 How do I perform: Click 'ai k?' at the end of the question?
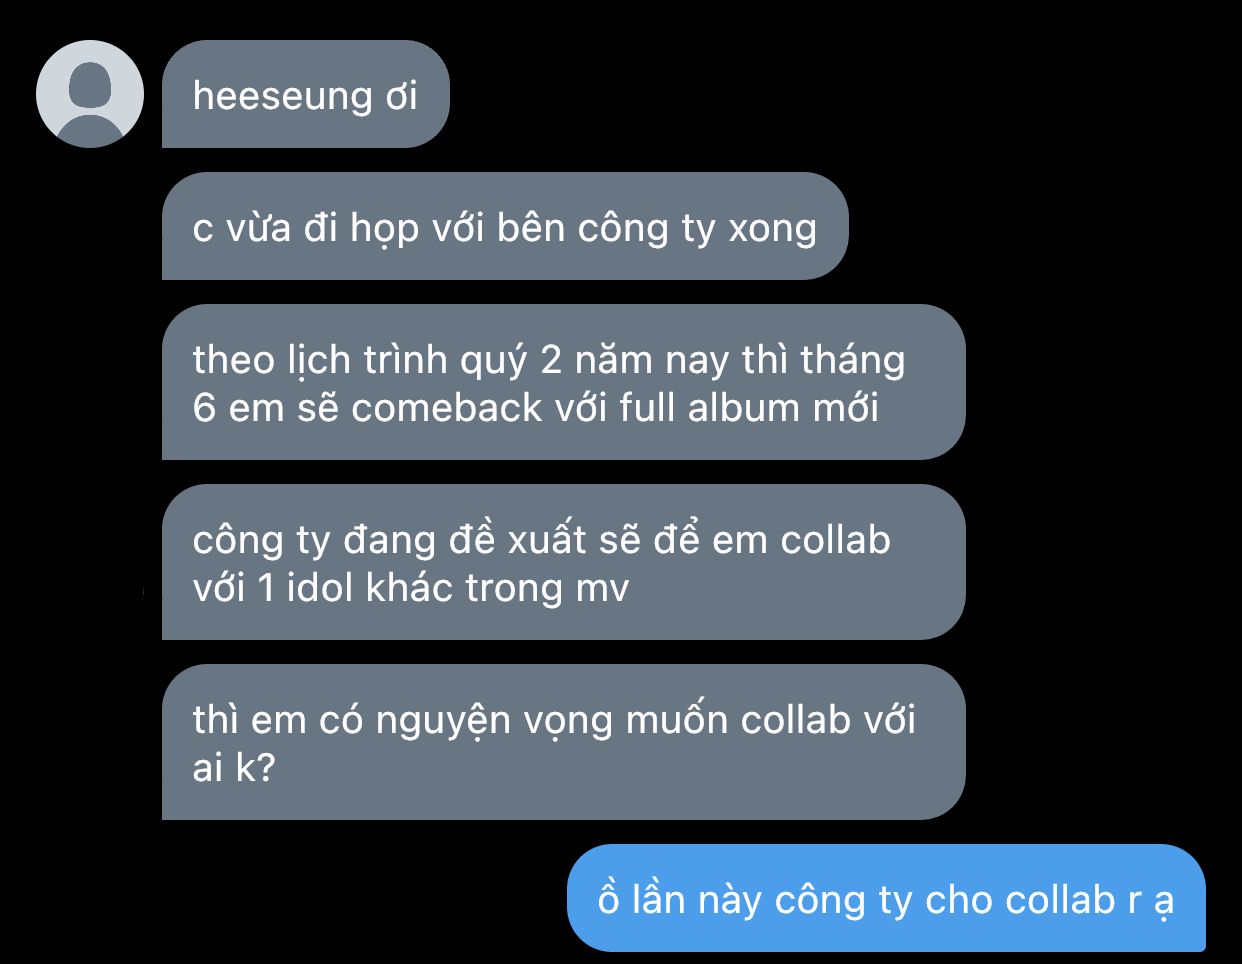(x=233, y=768)
